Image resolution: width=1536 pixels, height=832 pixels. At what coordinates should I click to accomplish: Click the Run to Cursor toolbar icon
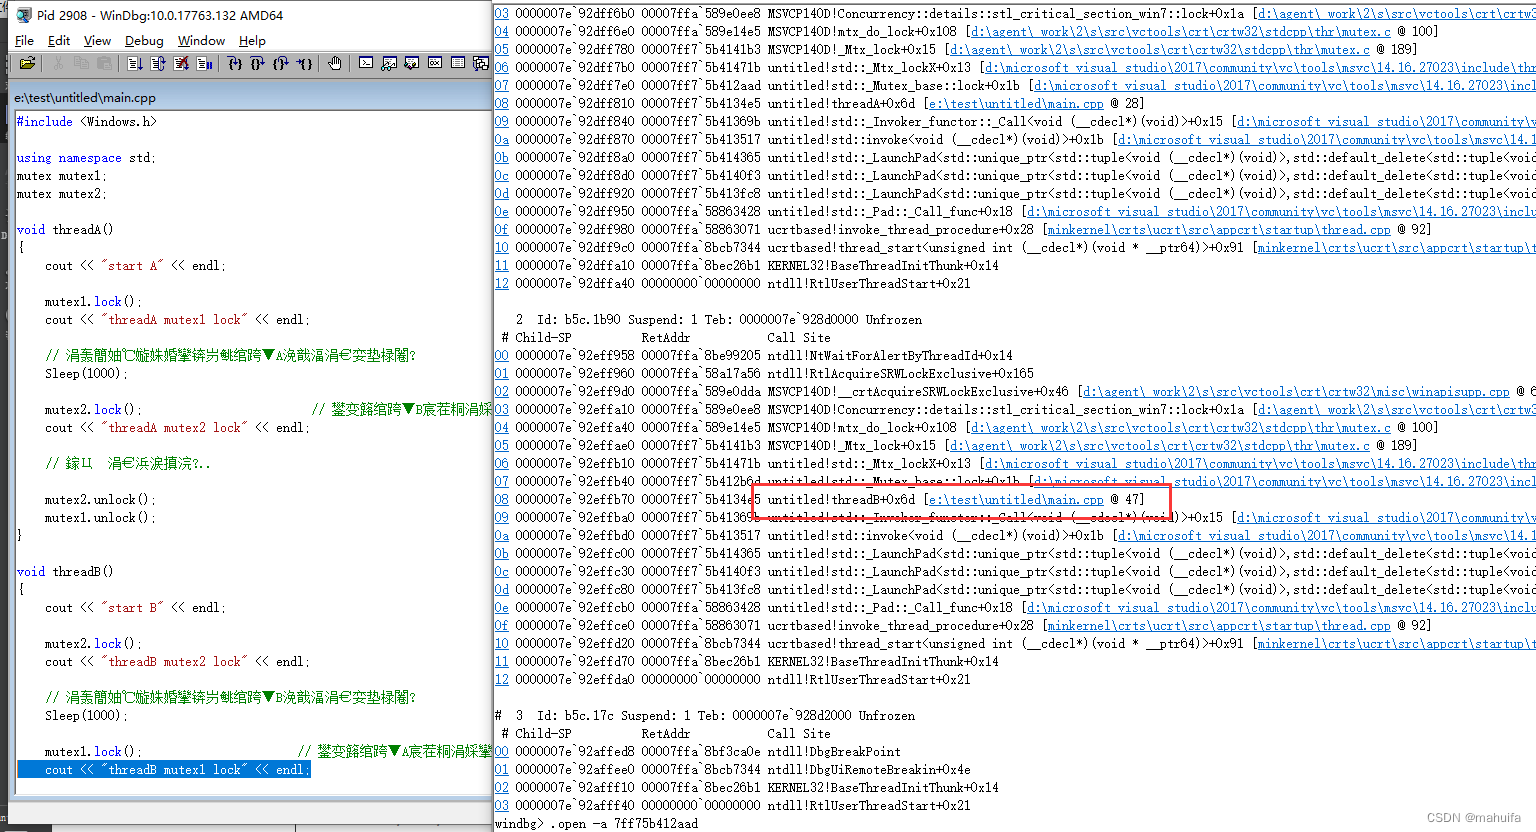pos(304,63)
